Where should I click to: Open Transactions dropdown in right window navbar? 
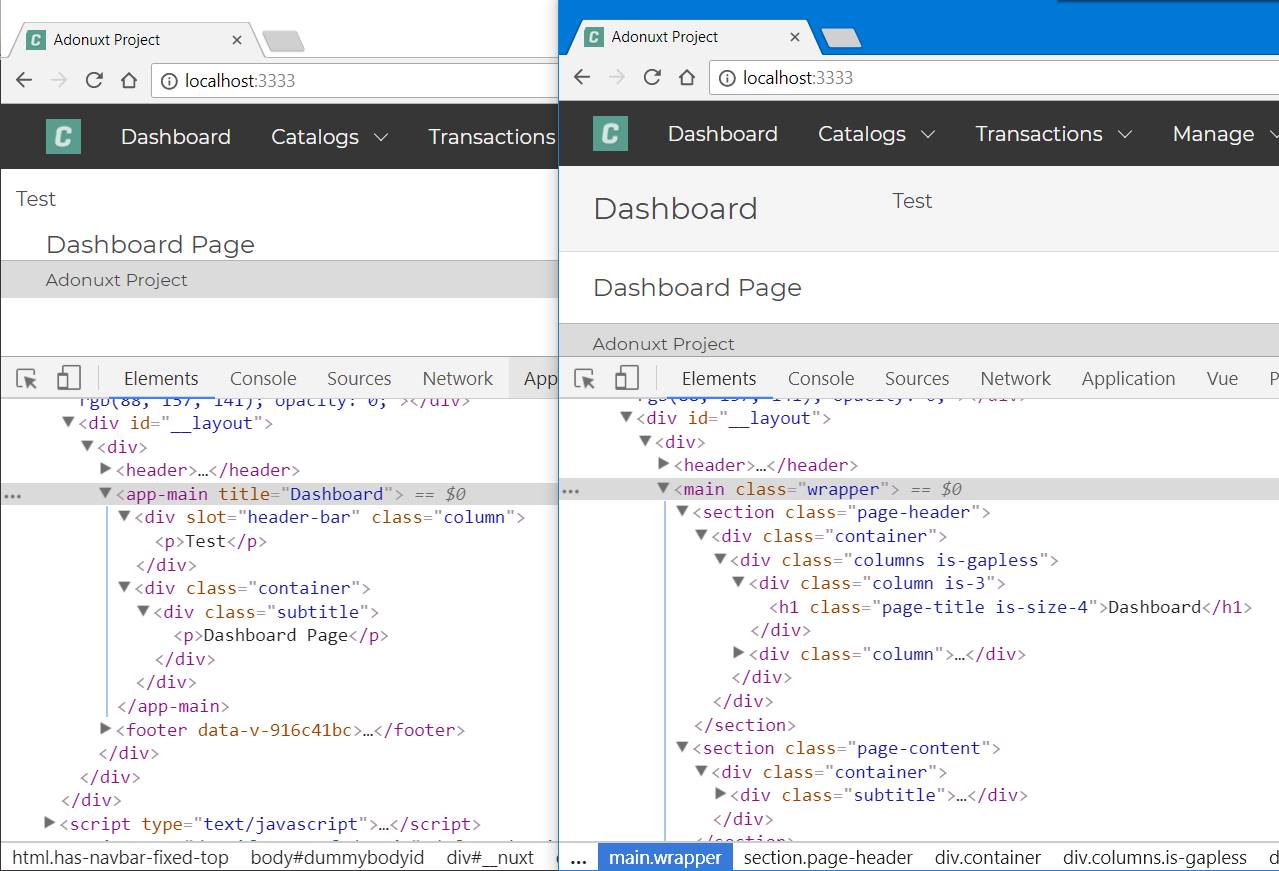pyautogui.click(x=1054, y=134)
